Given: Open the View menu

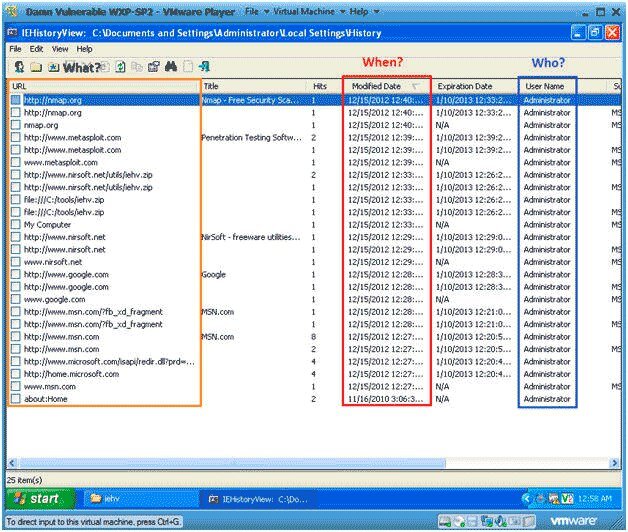Looking at the screenshot, I should (x=60, y=49).
